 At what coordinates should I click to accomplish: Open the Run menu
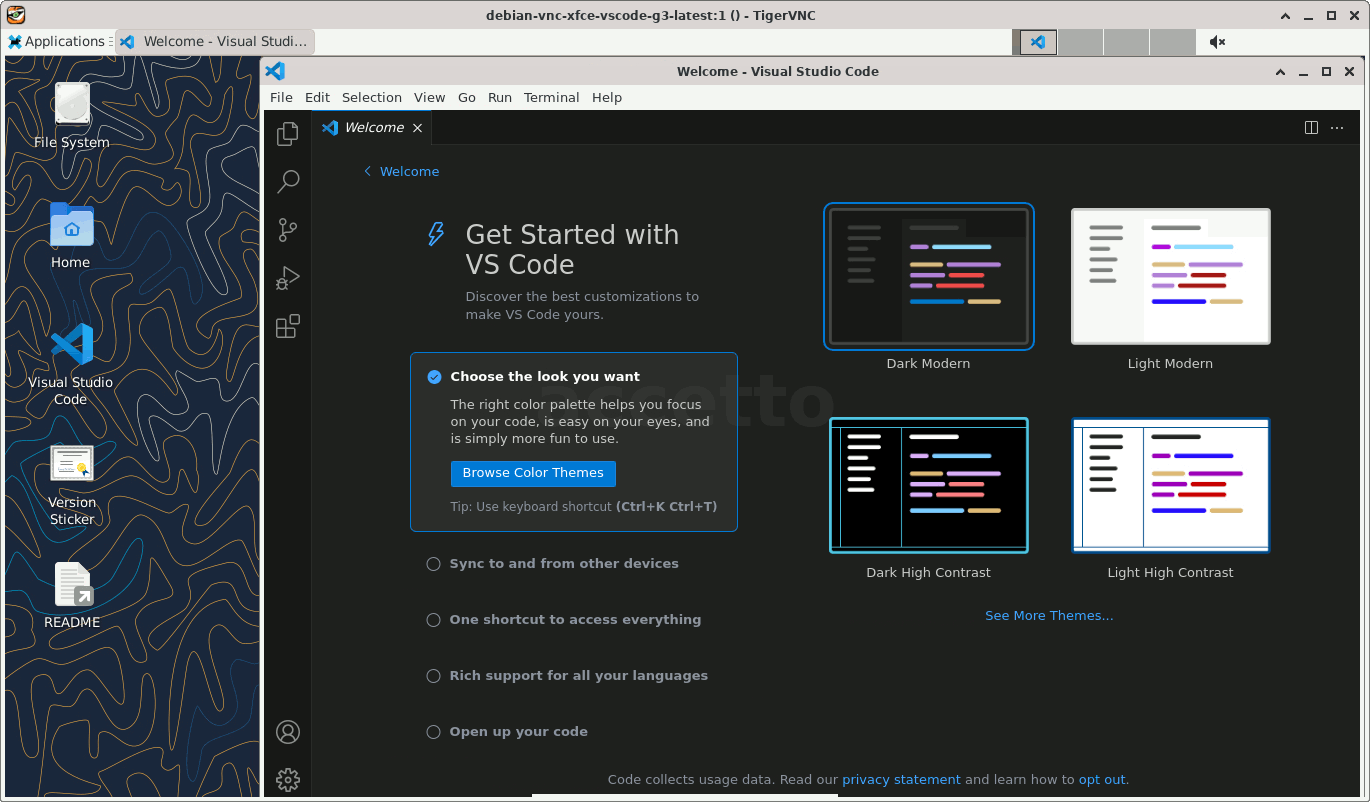[x=500, y=98]
